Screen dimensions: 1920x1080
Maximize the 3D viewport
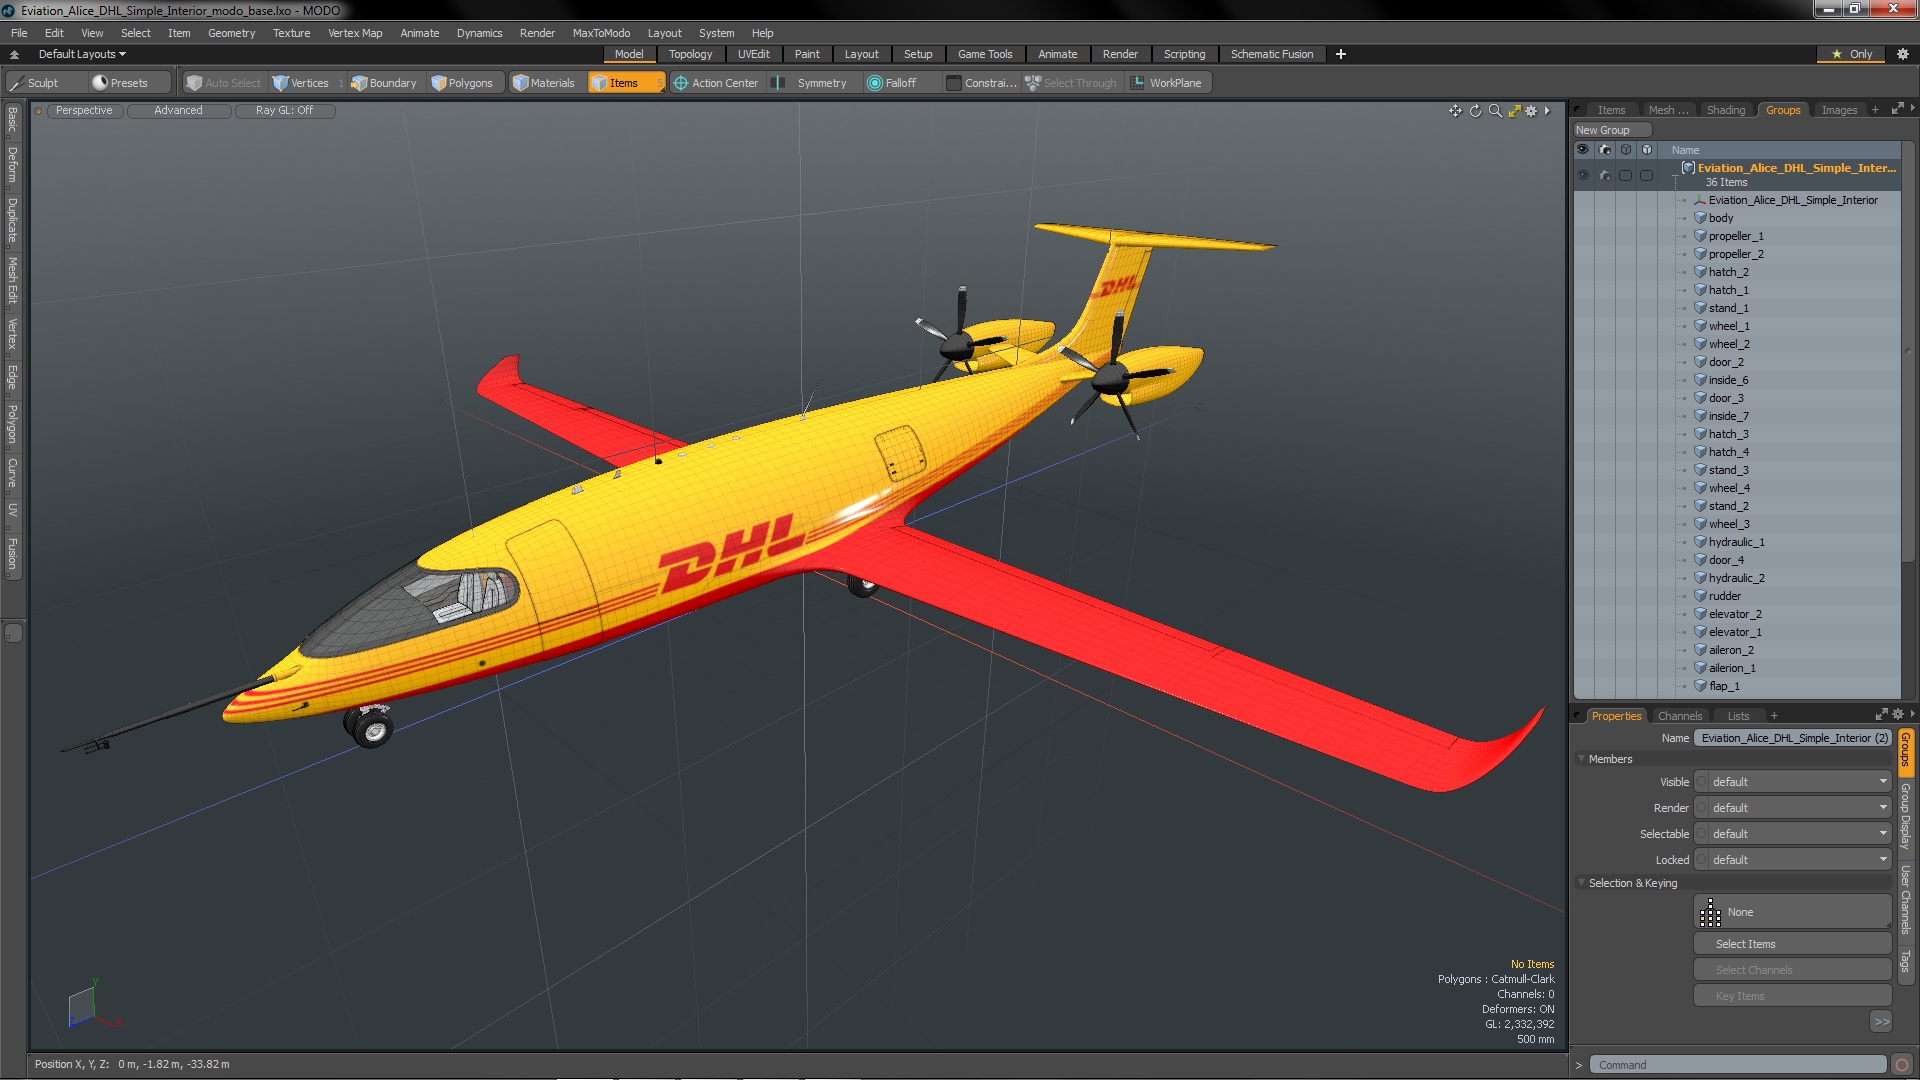[x=1514, y=111]
